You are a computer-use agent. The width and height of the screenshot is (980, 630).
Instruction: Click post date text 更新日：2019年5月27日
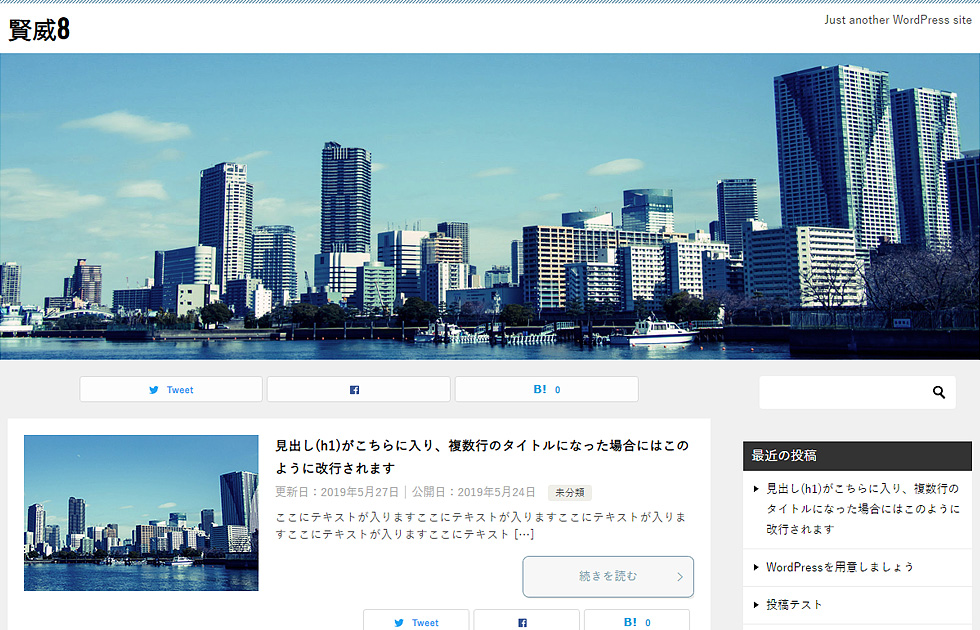tap(337, 492)
